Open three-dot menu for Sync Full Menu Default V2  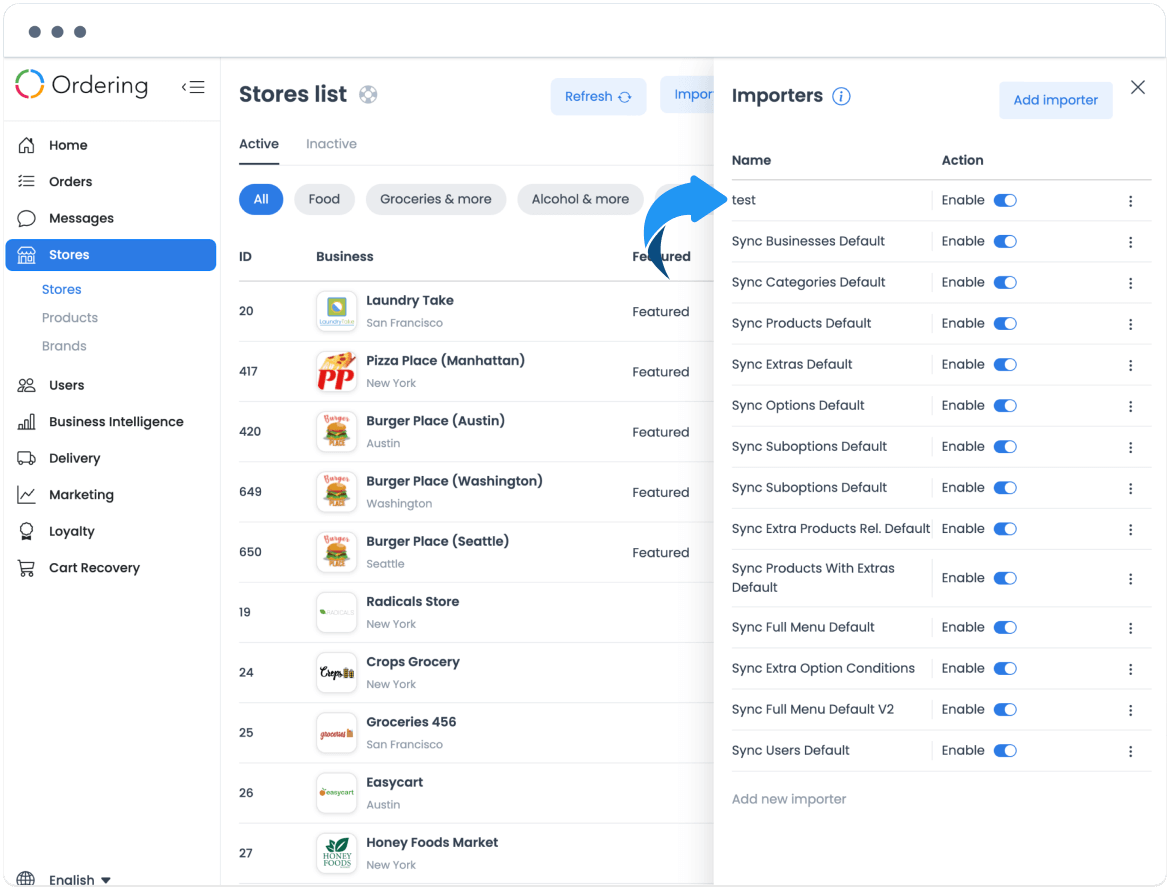(1130, 710)
